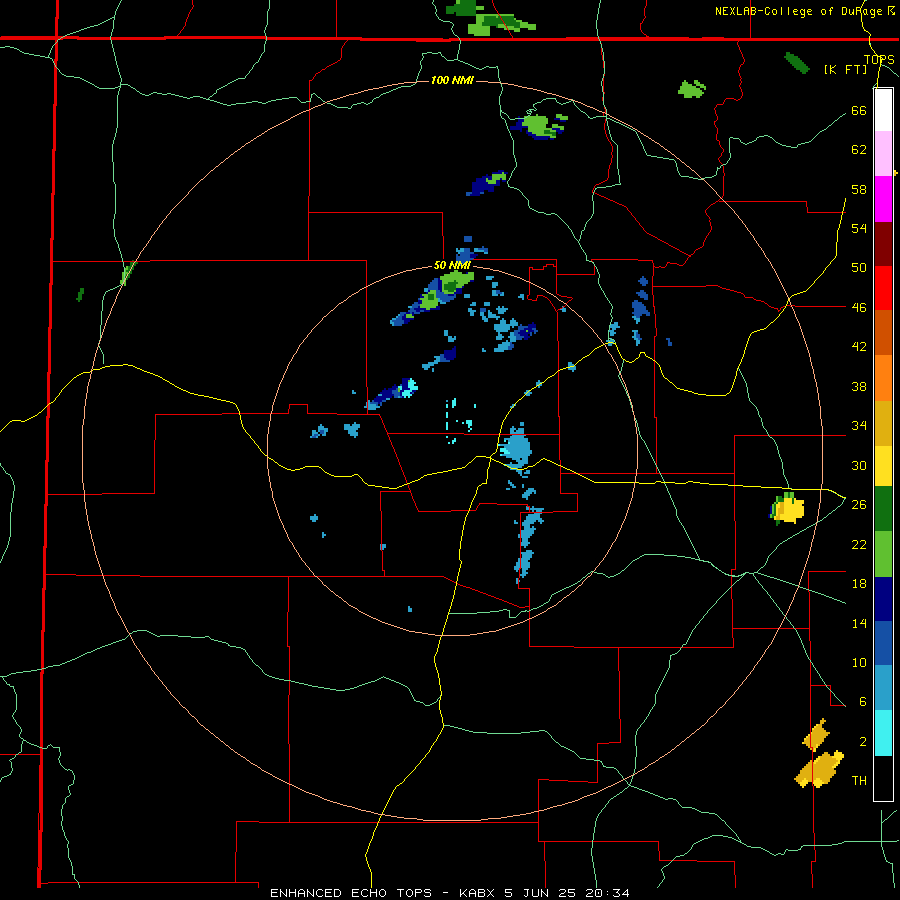900x900 pixels.
Task: Pick the medium blue swatch near 10
Action: coord(883,643)
